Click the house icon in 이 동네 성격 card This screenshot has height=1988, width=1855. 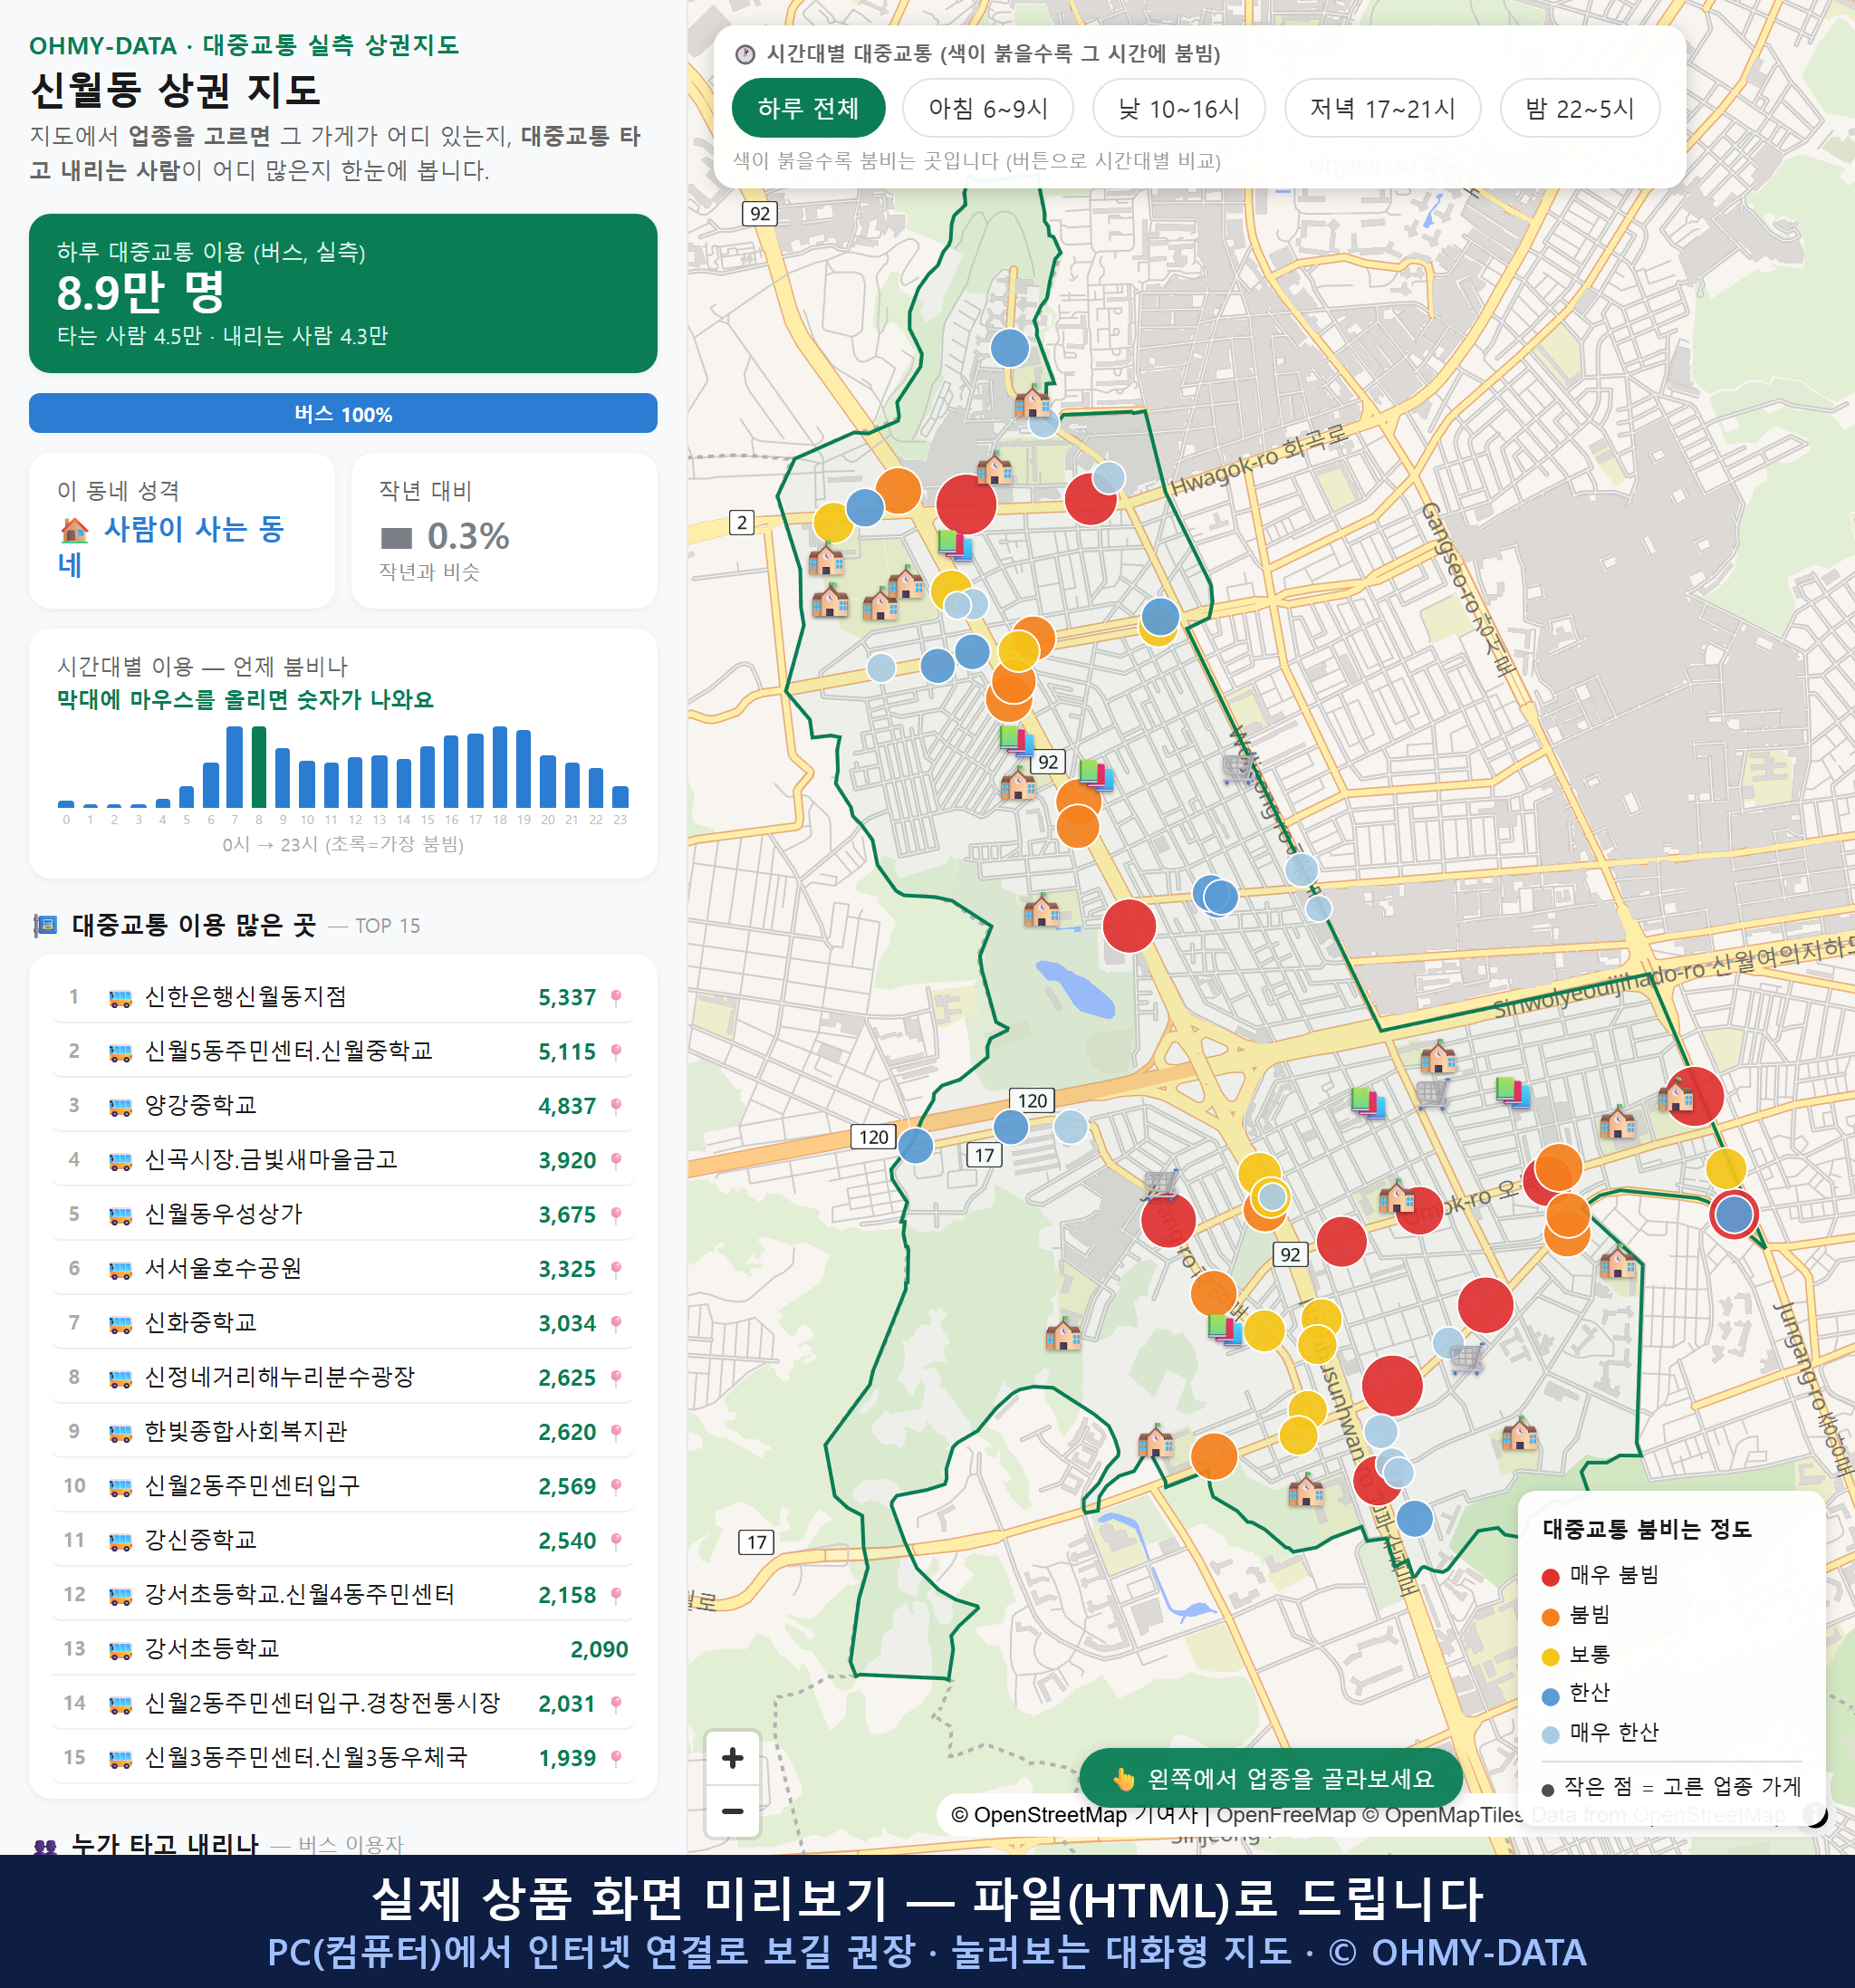click(x=74, y=529)
